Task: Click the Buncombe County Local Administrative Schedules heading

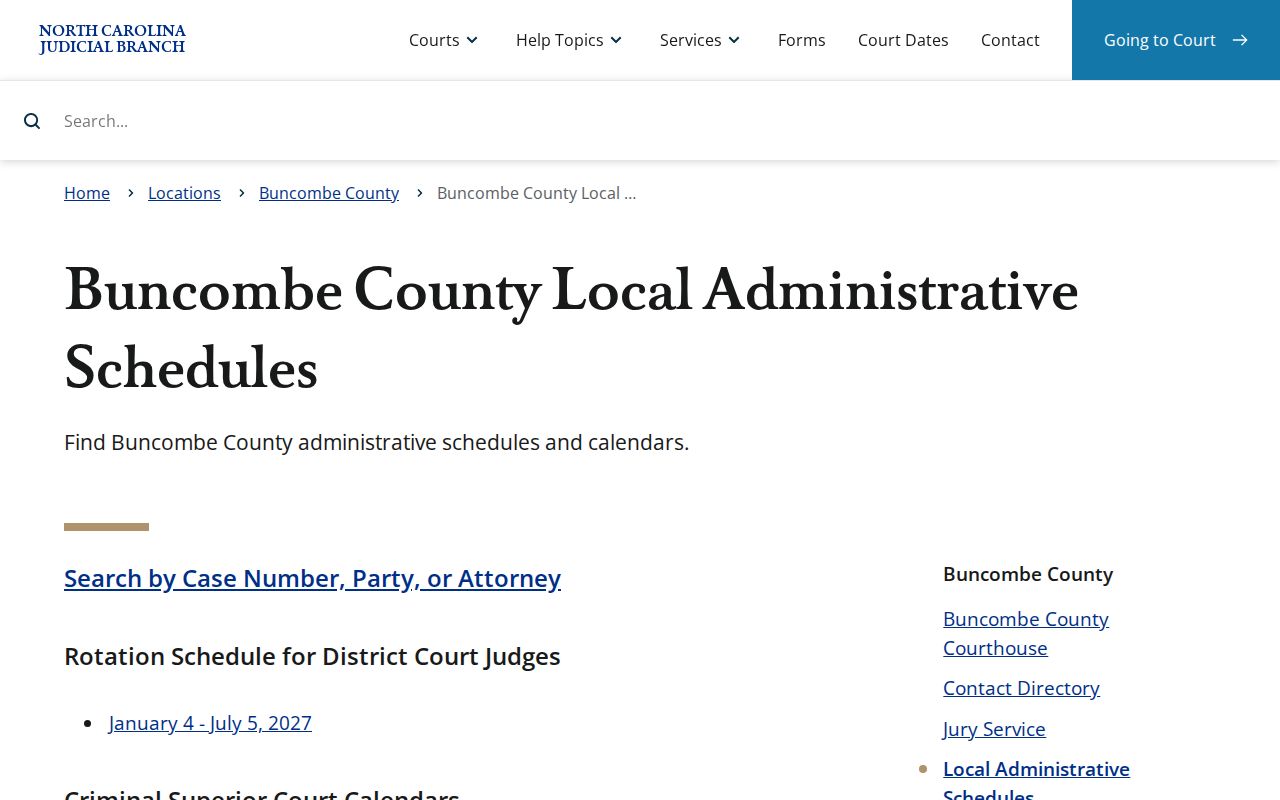Action: (571, 330)
